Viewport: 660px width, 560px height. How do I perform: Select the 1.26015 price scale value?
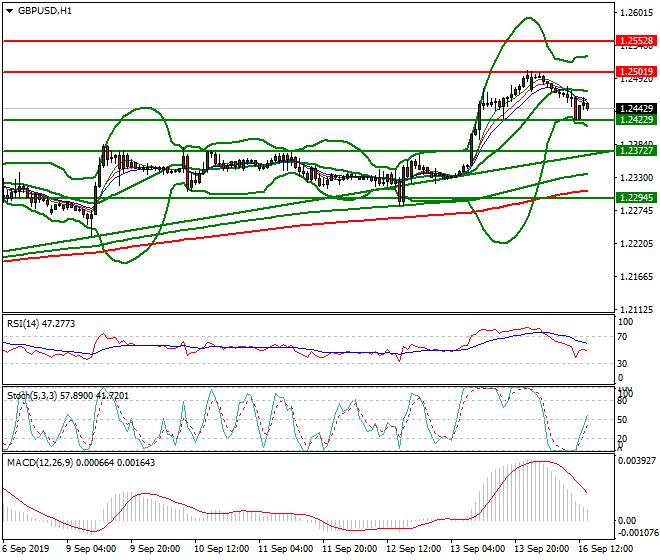[x=636, y=13]
